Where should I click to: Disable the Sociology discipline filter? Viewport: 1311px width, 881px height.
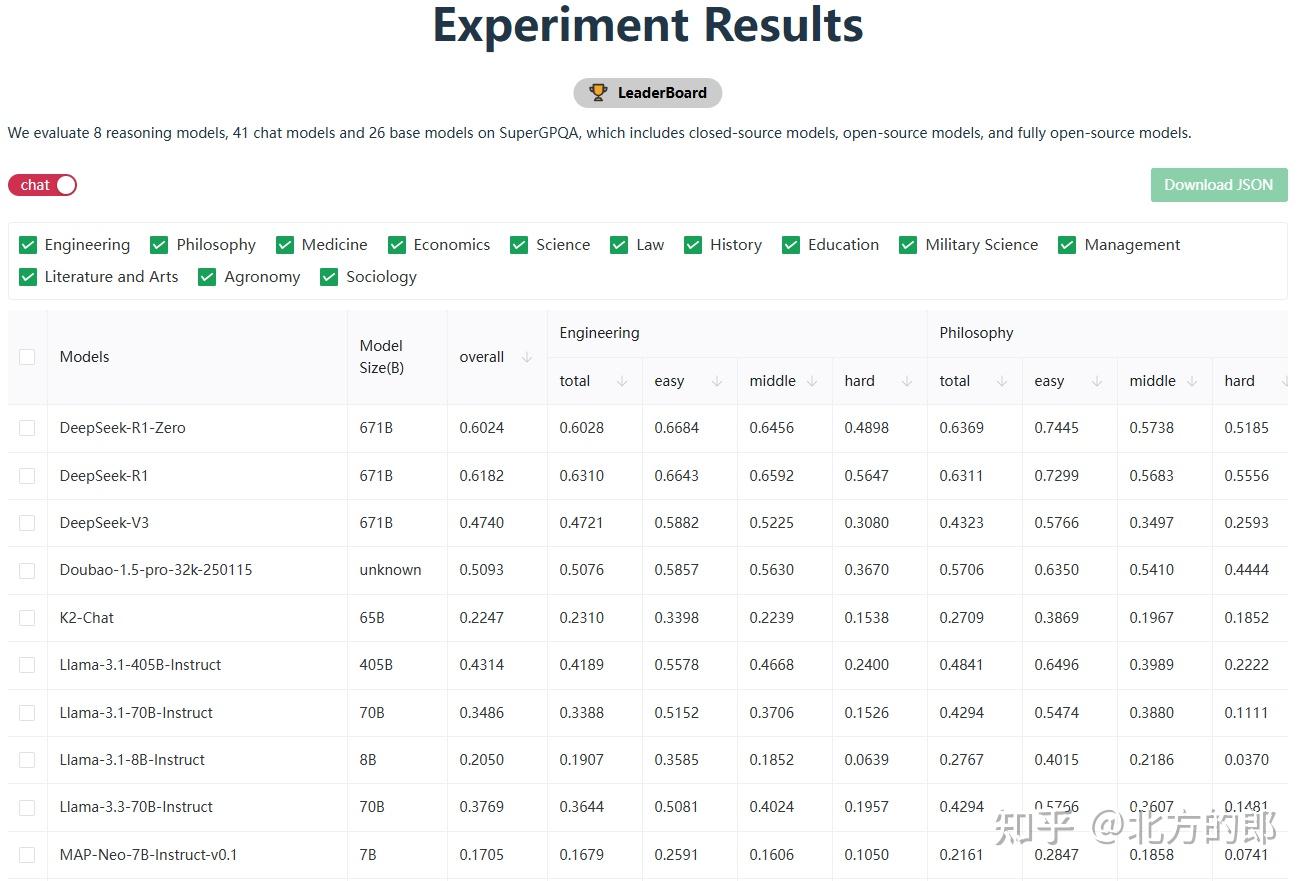[329, 277]
